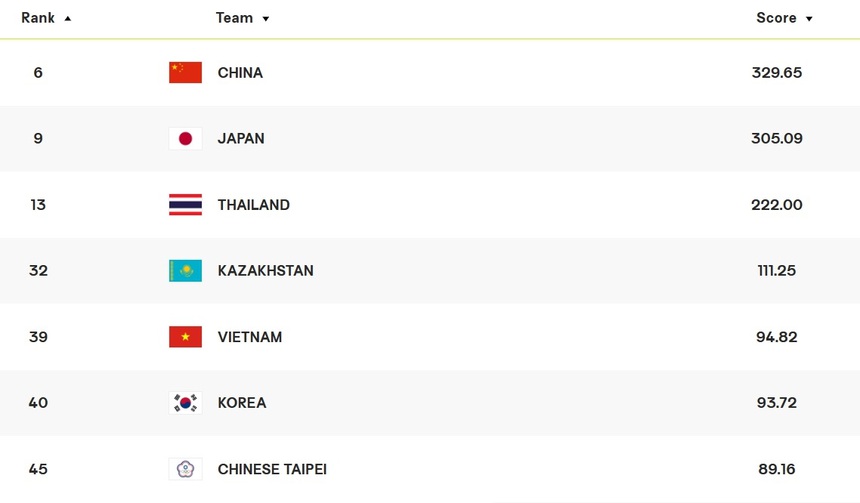860x503 pixels.
Task: Click the Kazakhstan flag icon
Action: click(185, 271)
